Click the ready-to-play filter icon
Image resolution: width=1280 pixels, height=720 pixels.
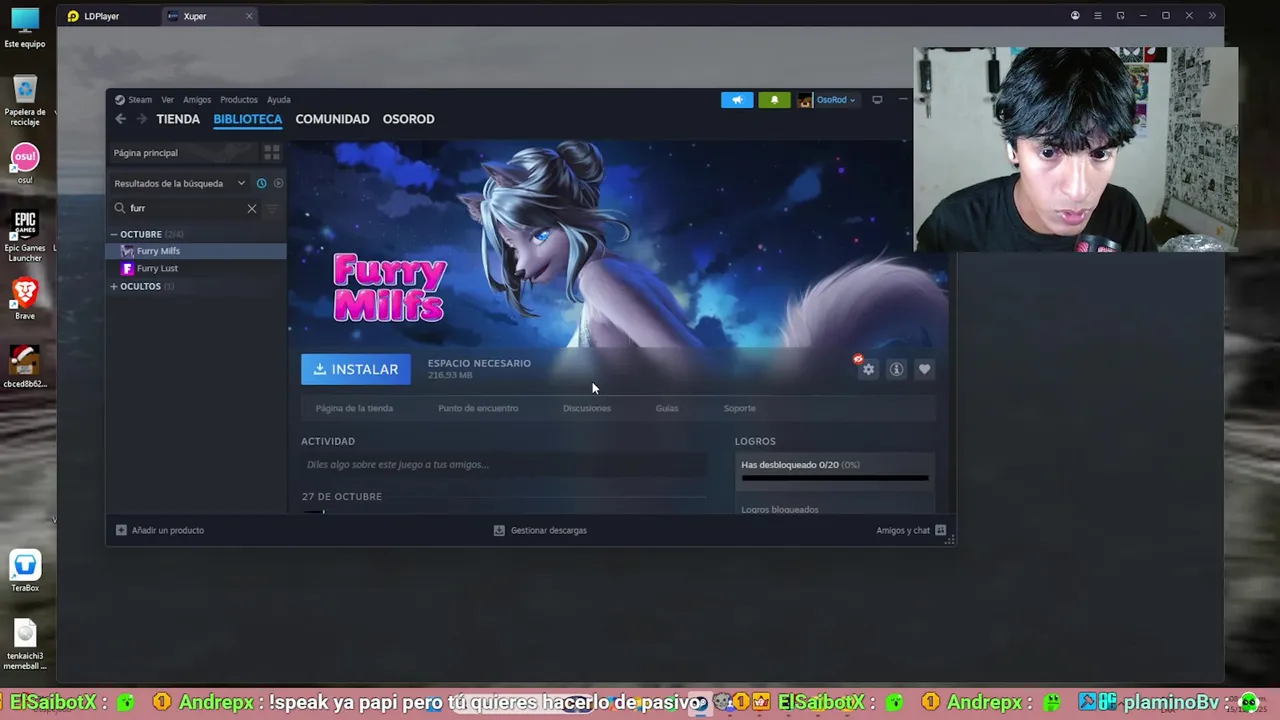click(278, 183)
